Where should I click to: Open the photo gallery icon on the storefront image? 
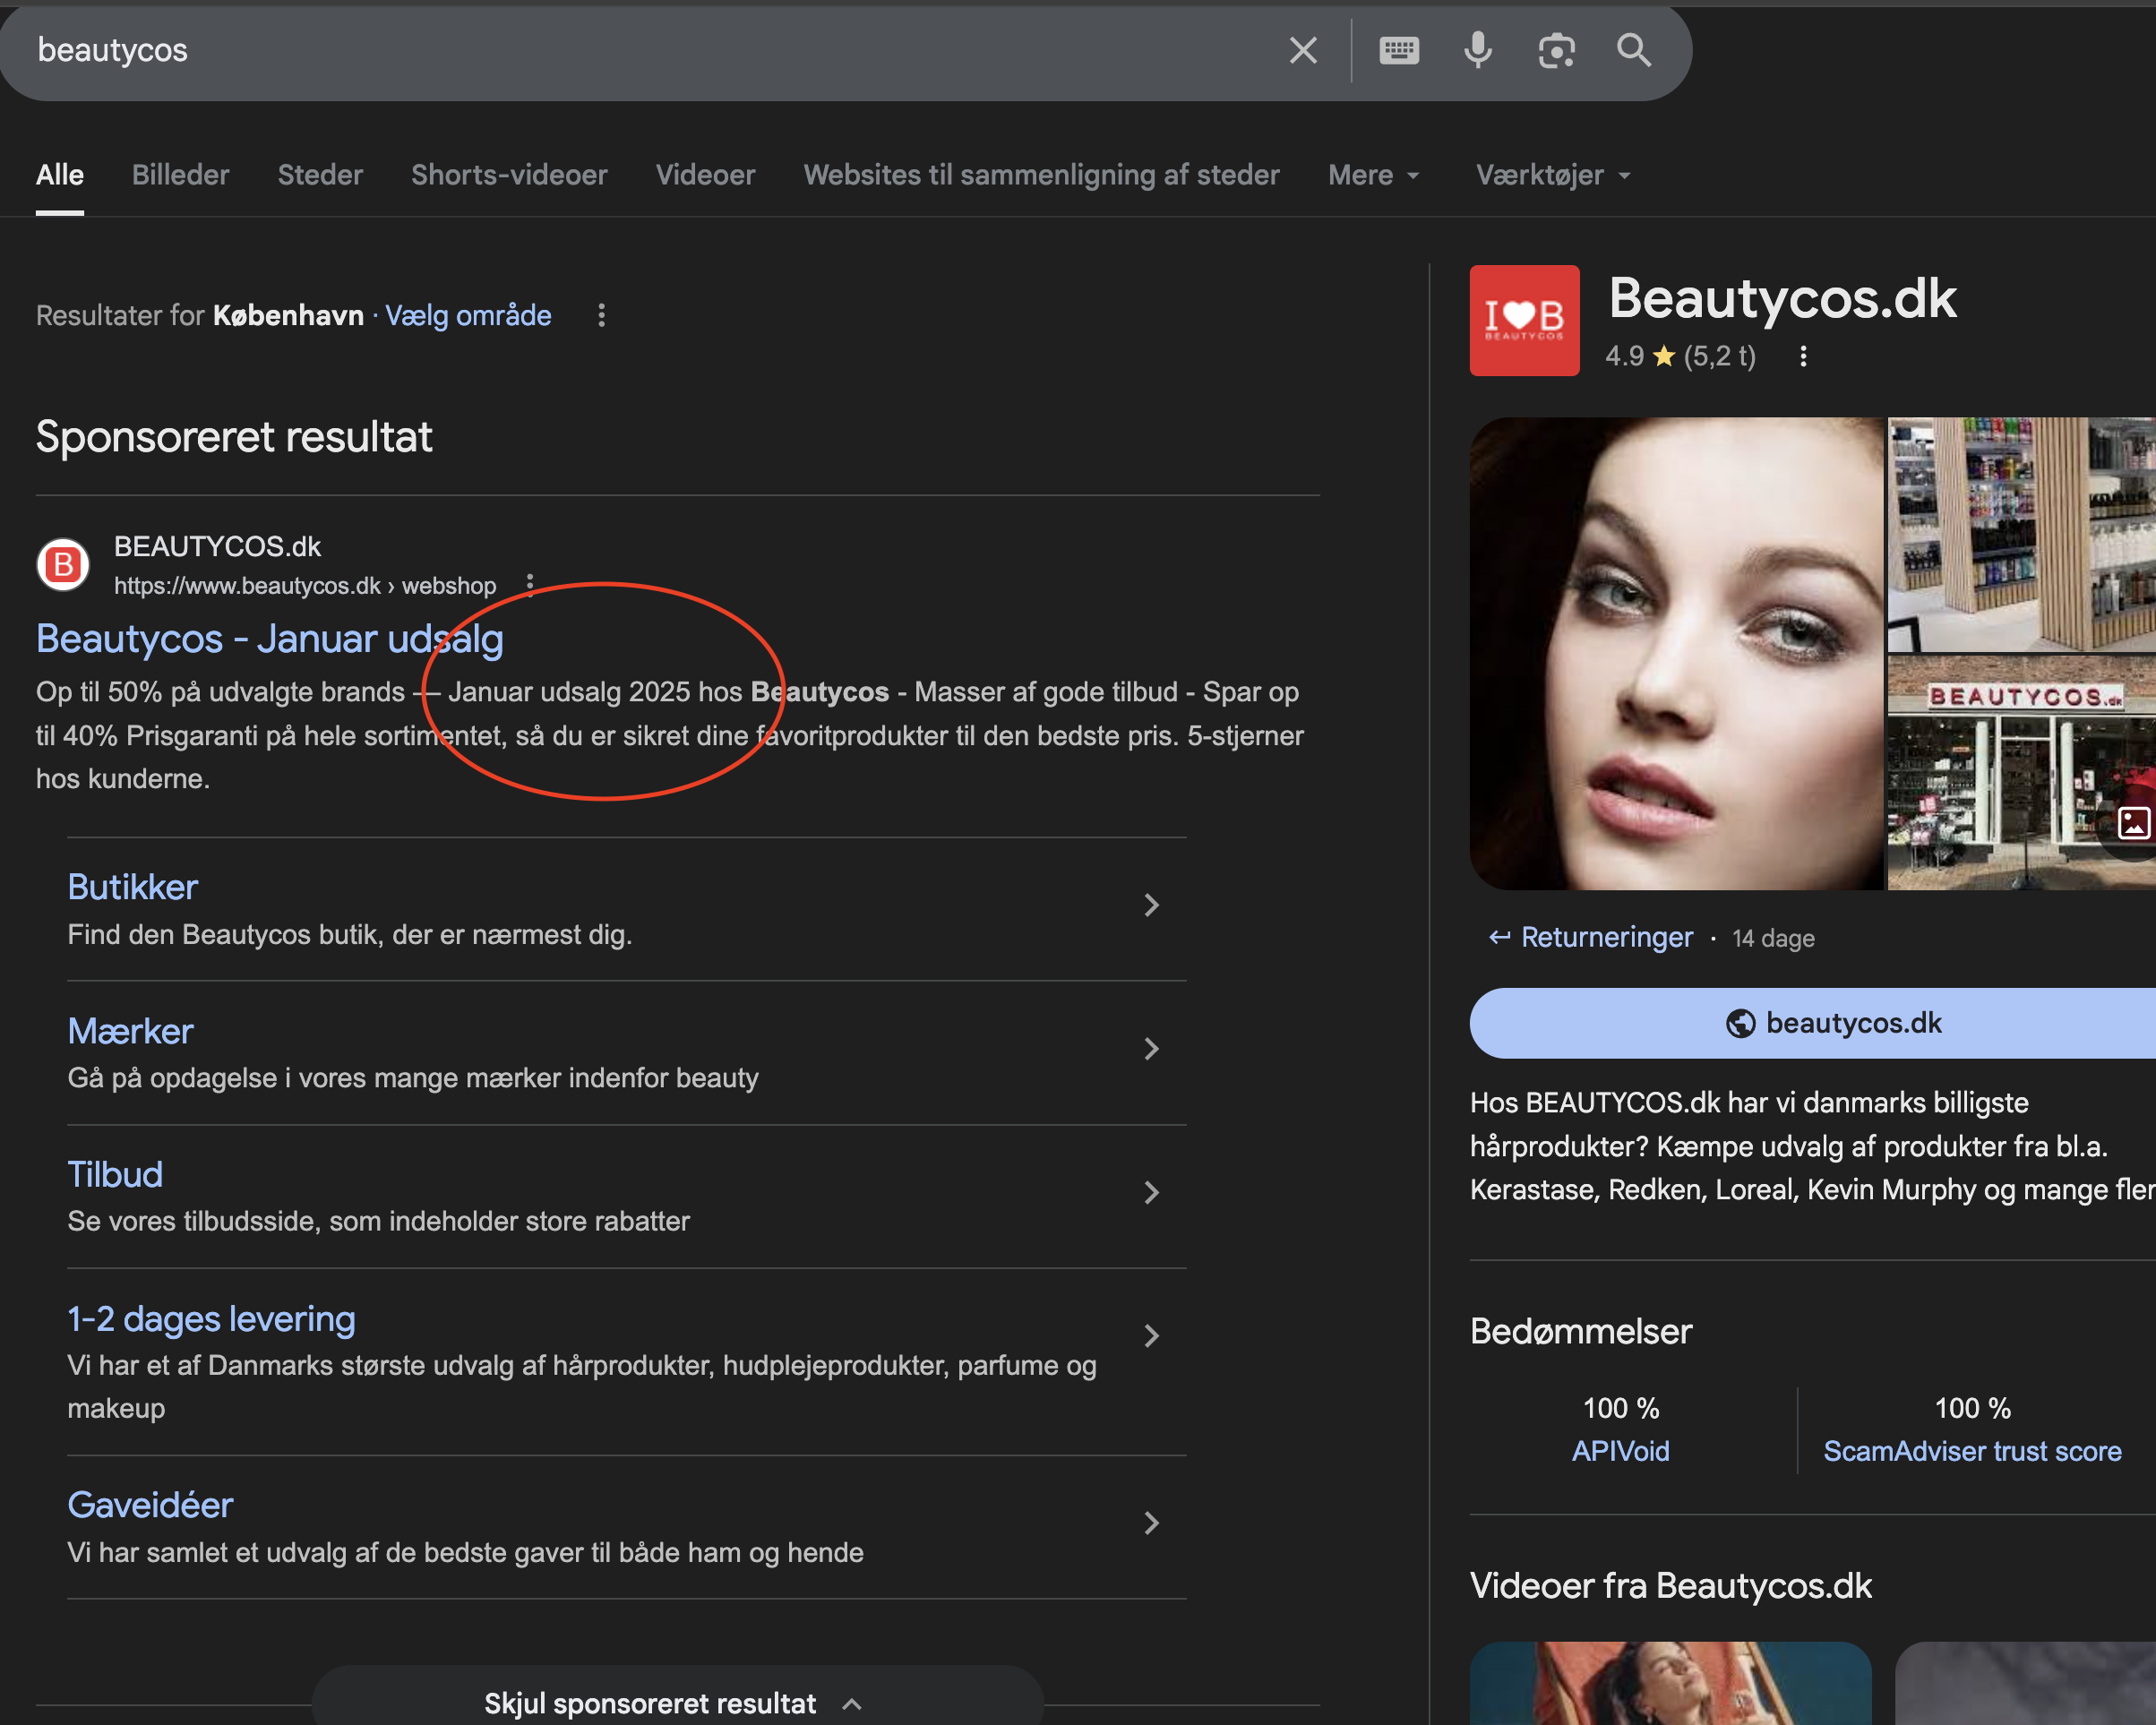[x=2134, y=823]
